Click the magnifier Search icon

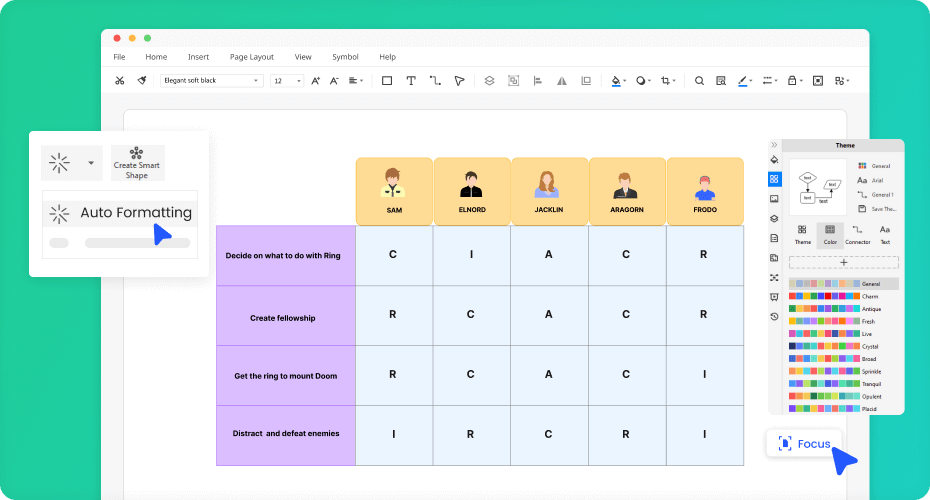click(699, 81)
